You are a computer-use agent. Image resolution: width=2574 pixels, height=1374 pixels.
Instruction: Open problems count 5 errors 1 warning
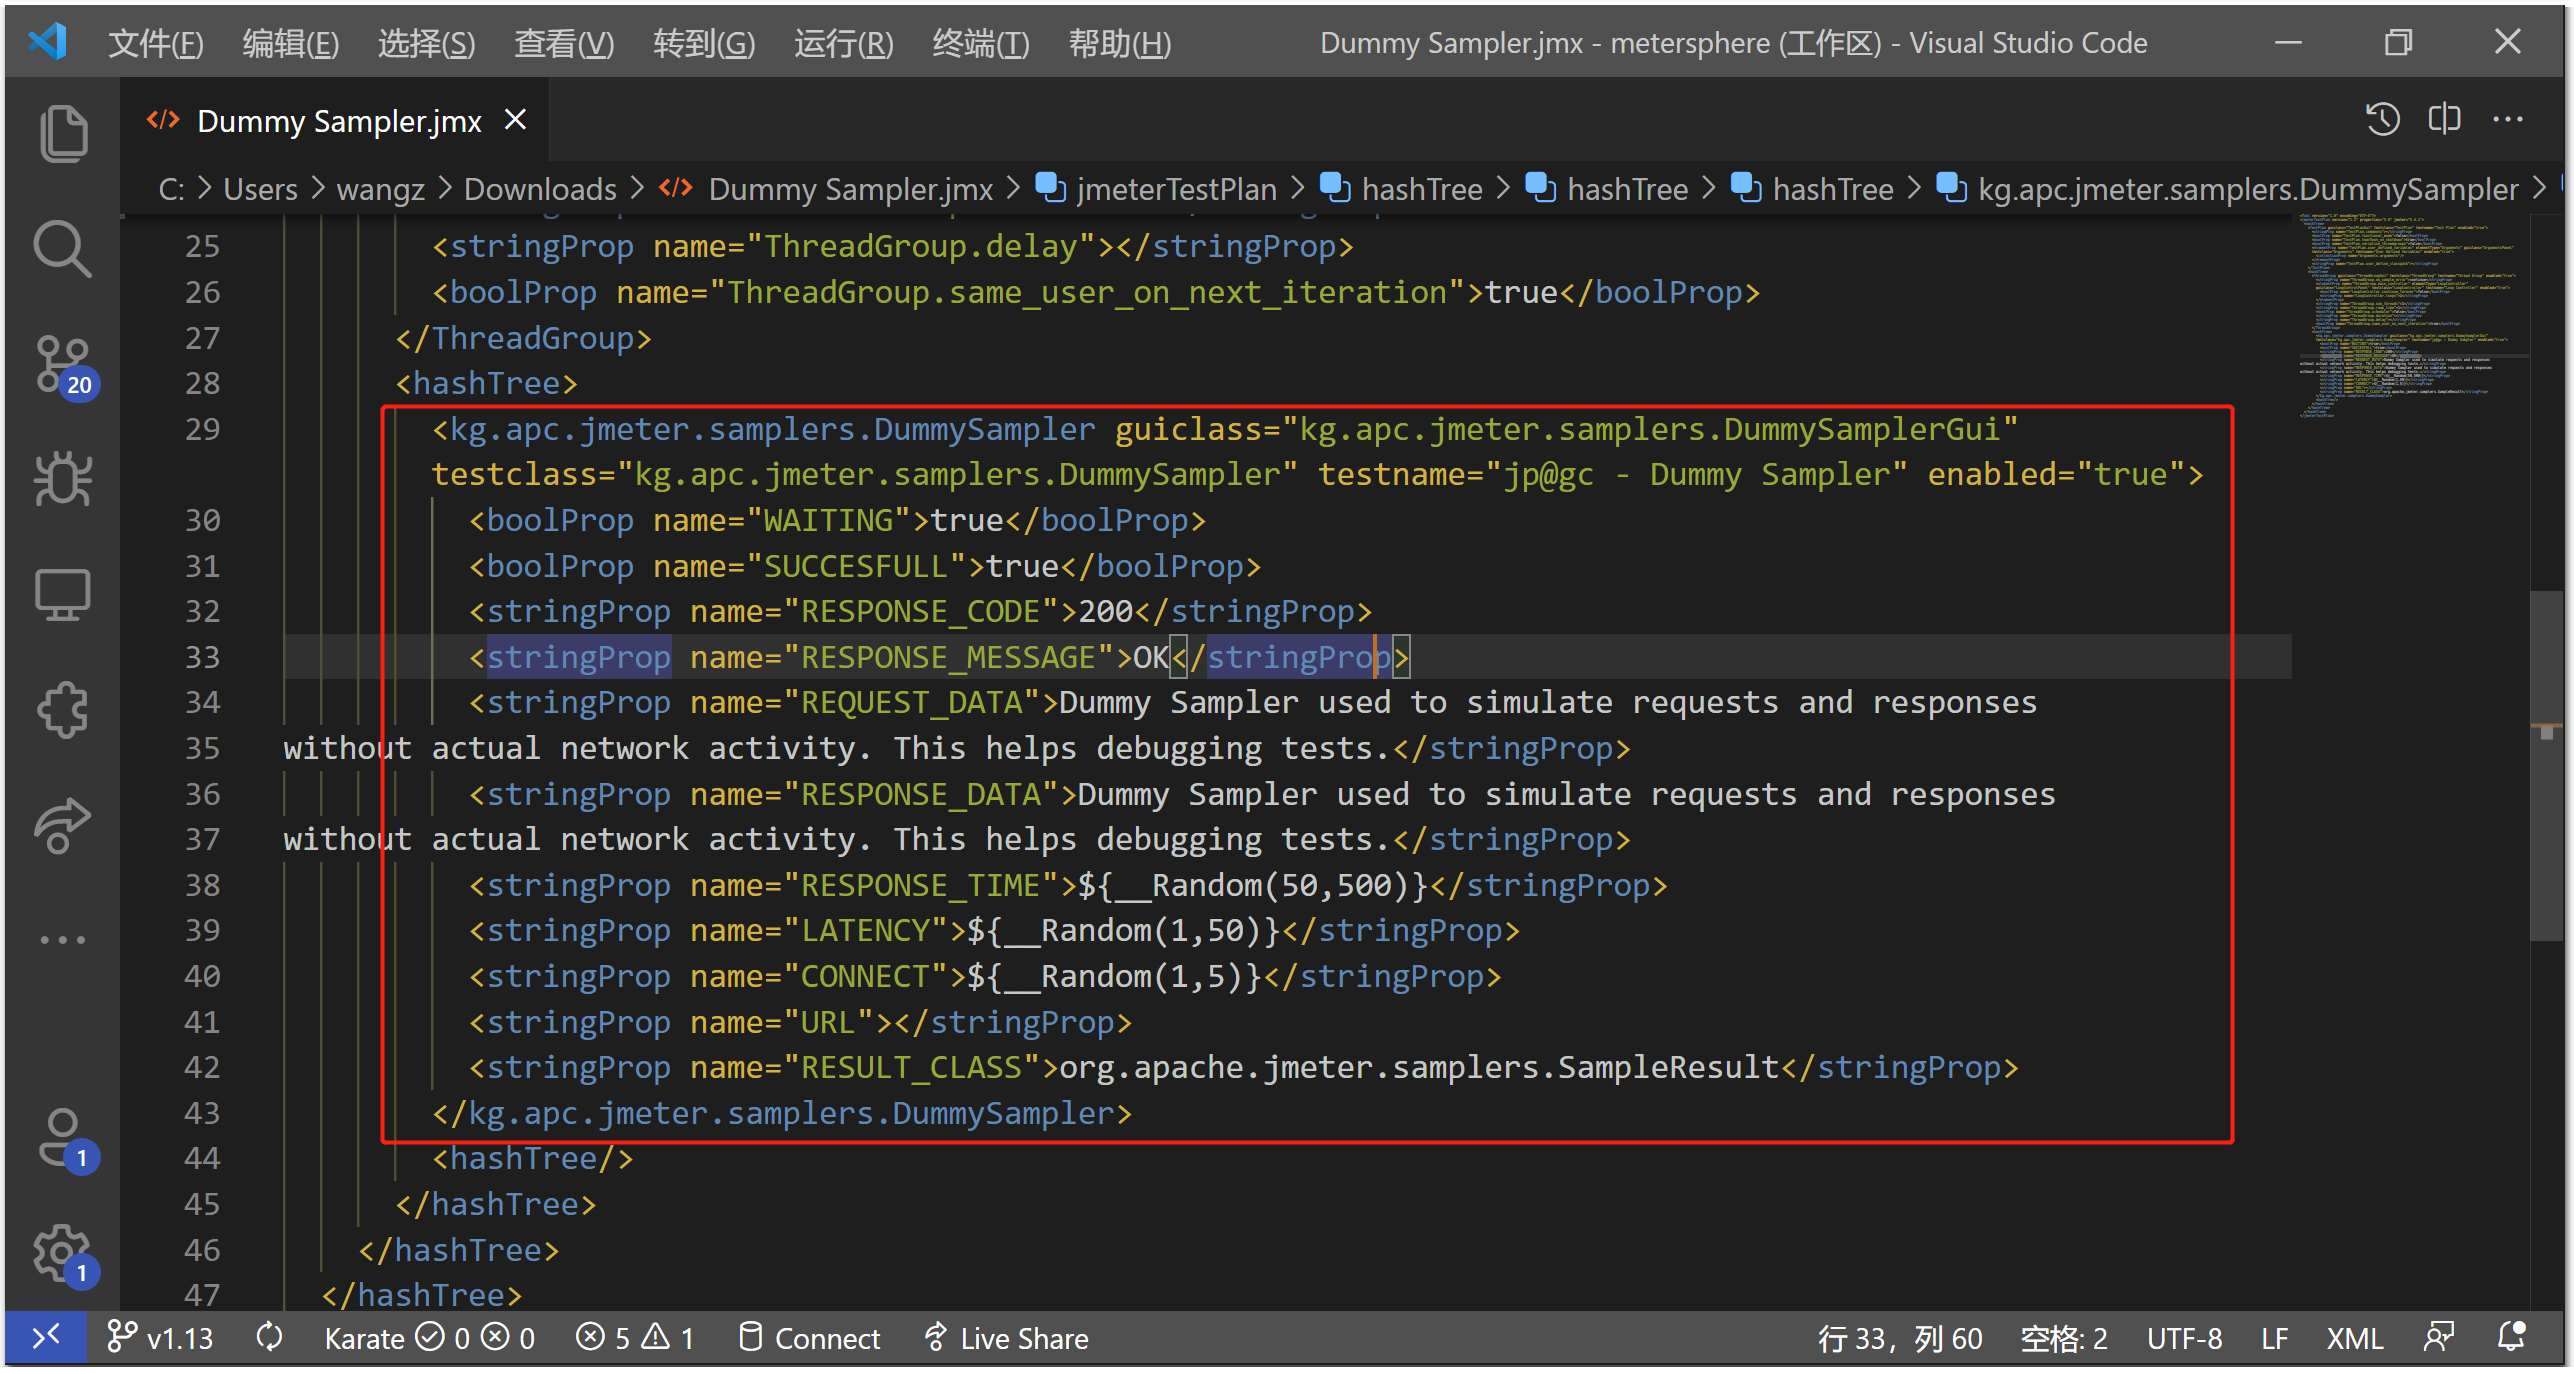pos(635,1337)
